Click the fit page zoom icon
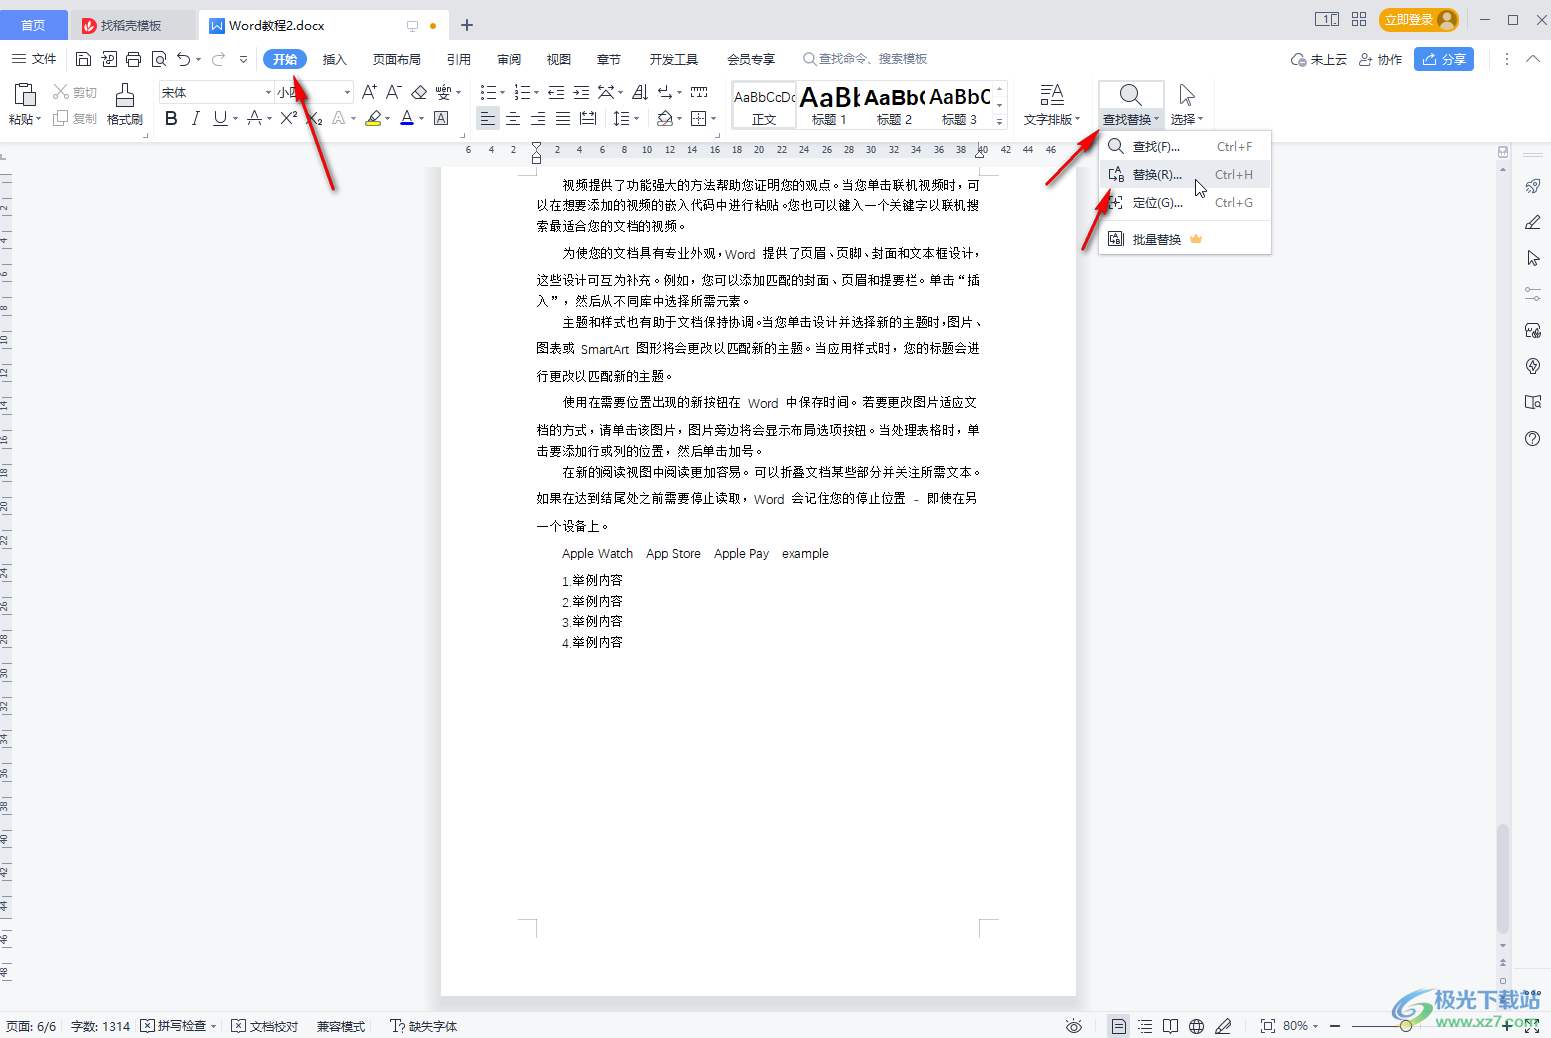The height and width of the screenshot is (1038, 1551). click(x=1267, y=1026)
